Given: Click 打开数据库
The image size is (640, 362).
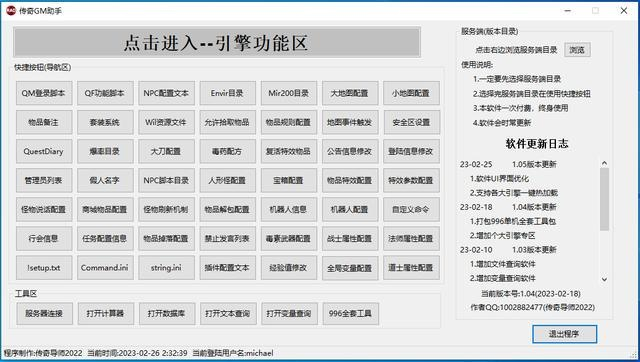Looking at the screenshot, I should click(x=167, y=313).
